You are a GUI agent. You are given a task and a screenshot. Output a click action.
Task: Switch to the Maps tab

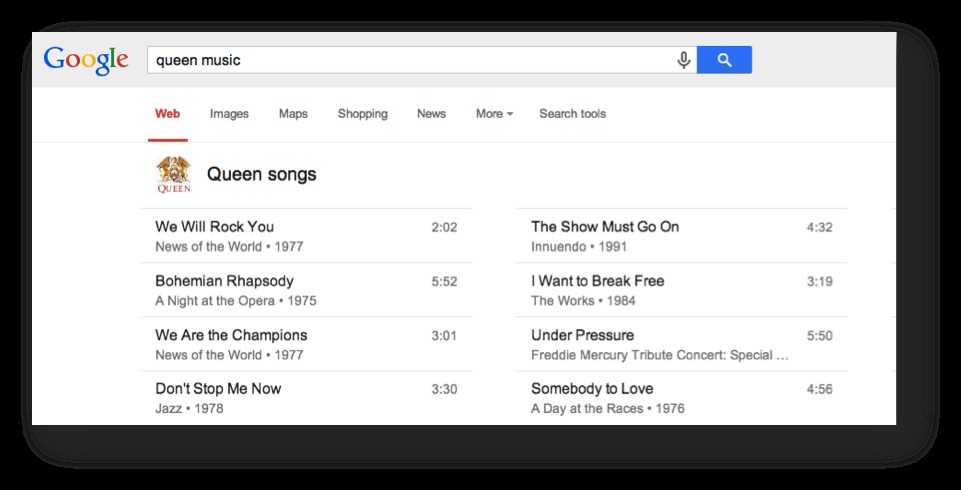pyautogui.click(x=293, y=114)
